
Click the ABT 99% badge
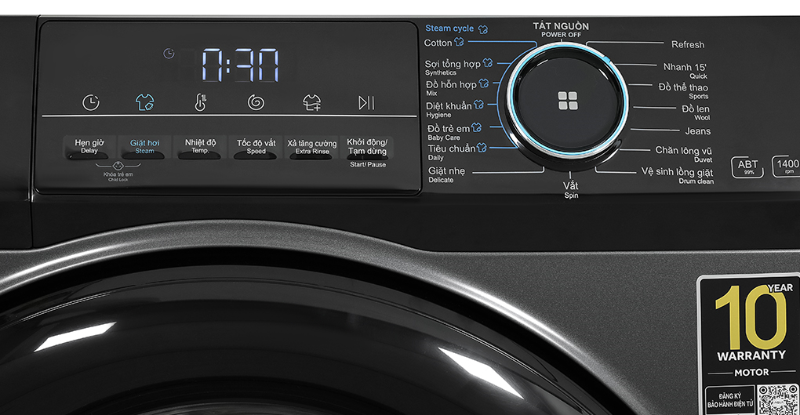747,167
